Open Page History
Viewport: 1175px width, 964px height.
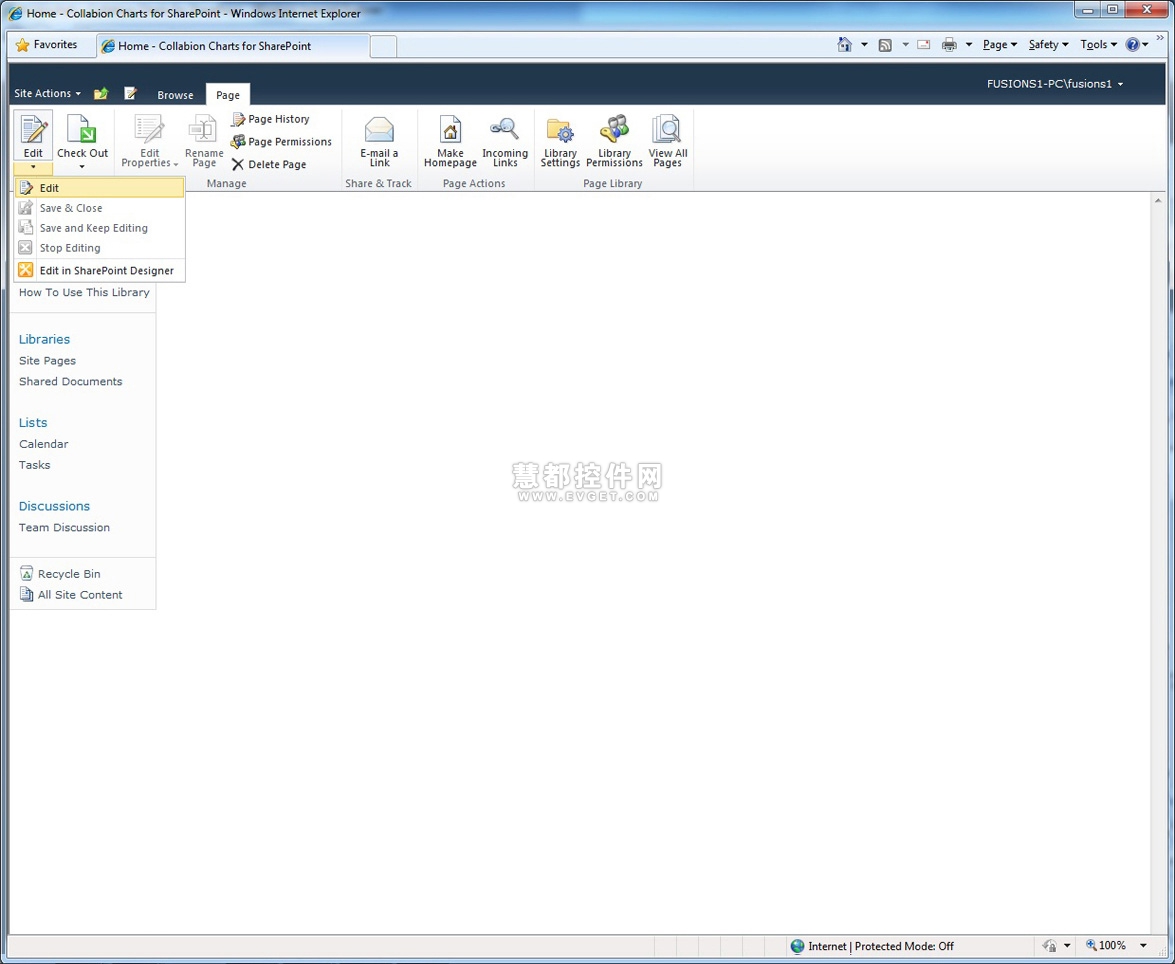[271, 119]
